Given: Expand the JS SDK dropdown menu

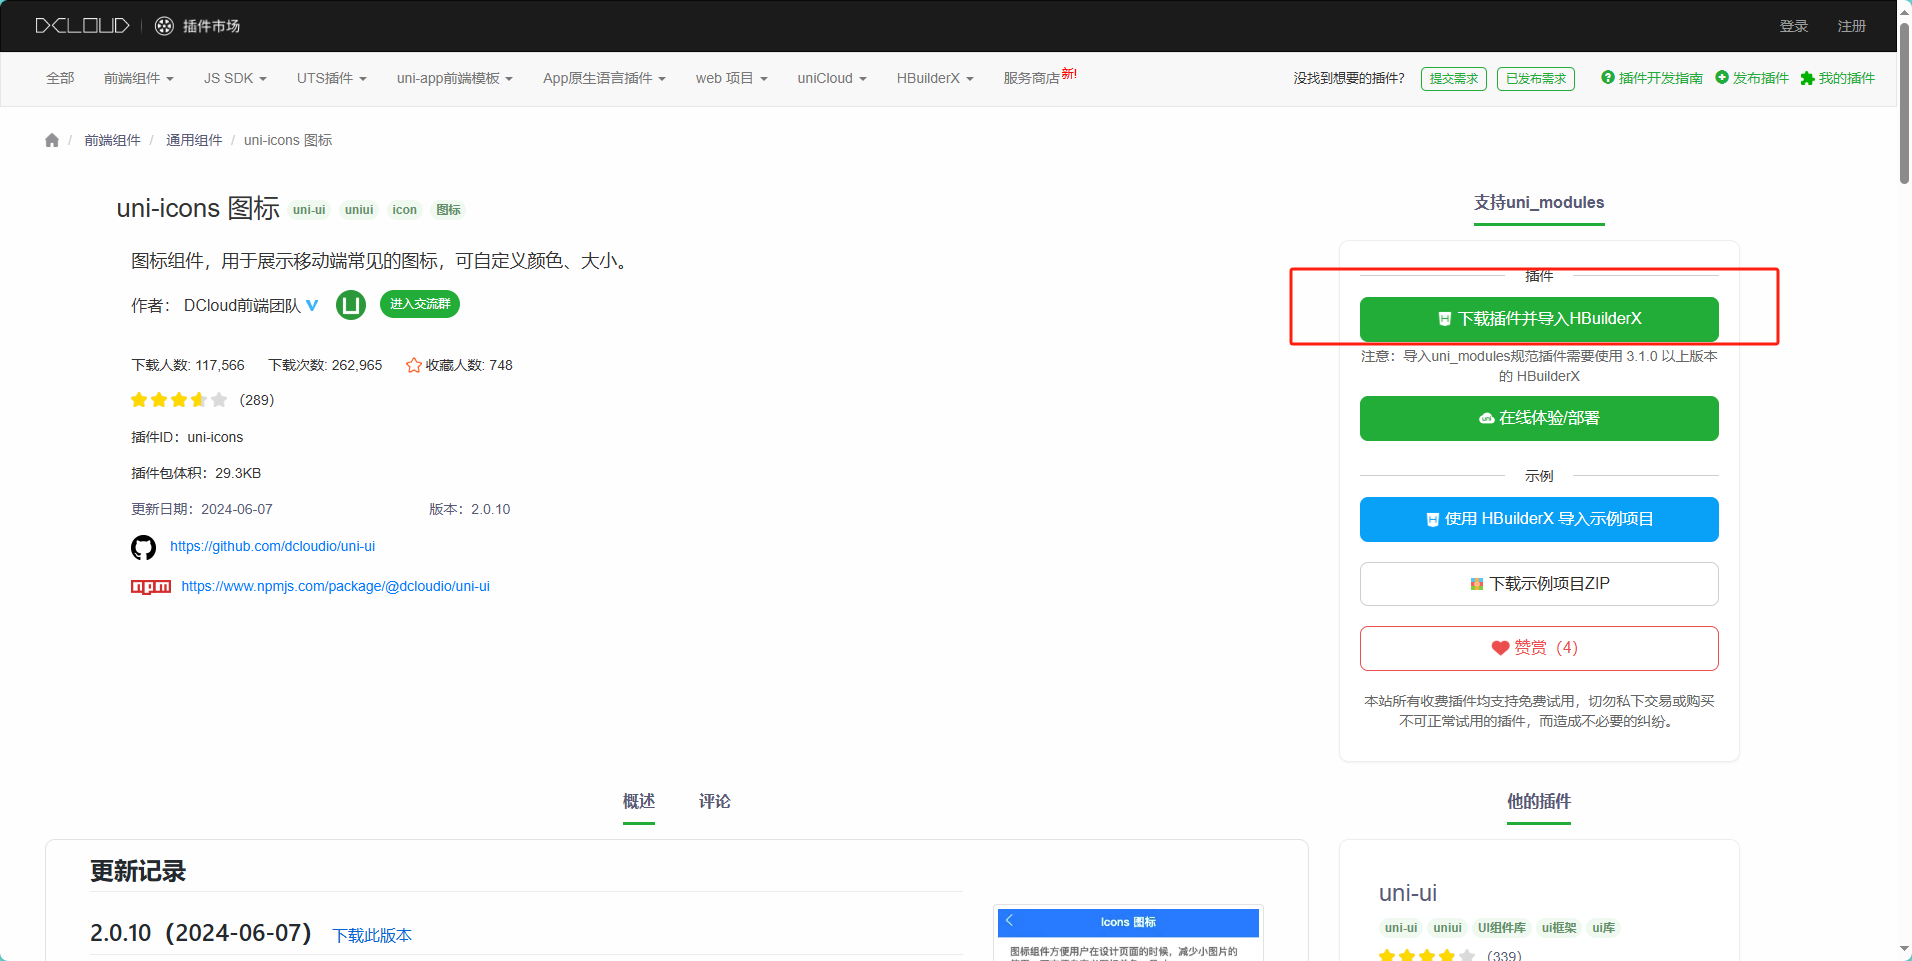Looking at the screenshot, I should (x=235, y=78).
